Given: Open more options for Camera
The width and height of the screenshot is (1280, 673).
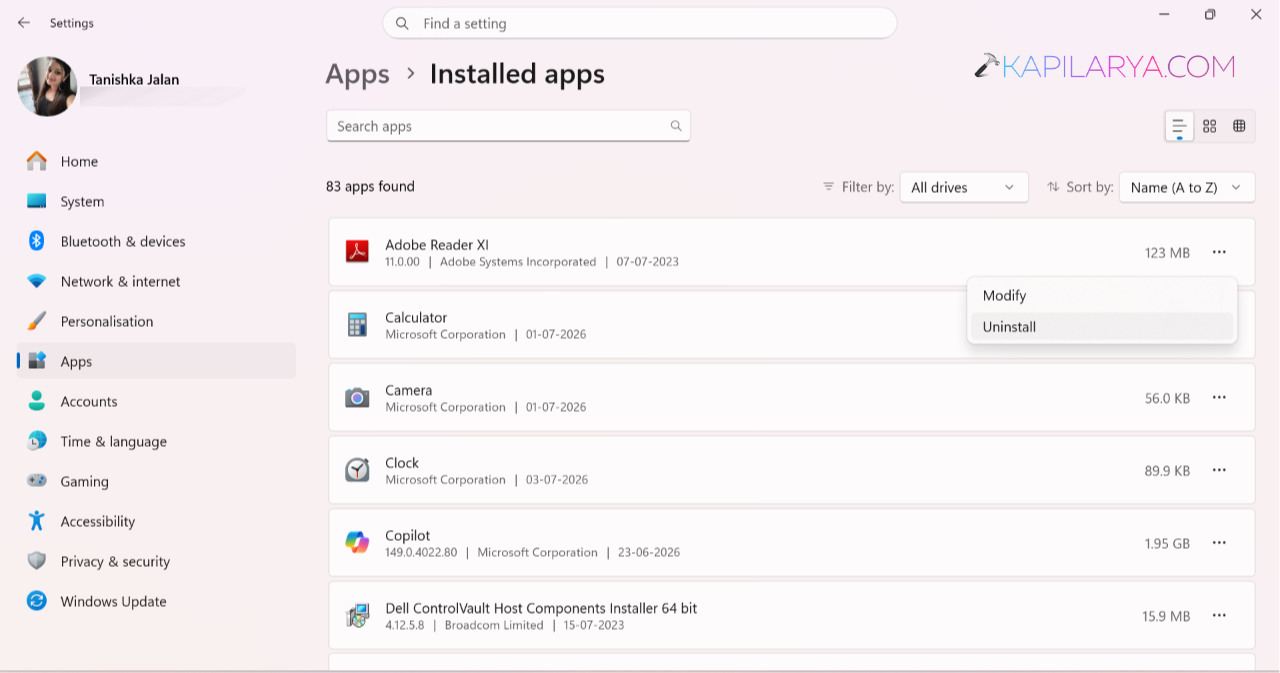Looking at the screenshot, I should pos(1219,398).
